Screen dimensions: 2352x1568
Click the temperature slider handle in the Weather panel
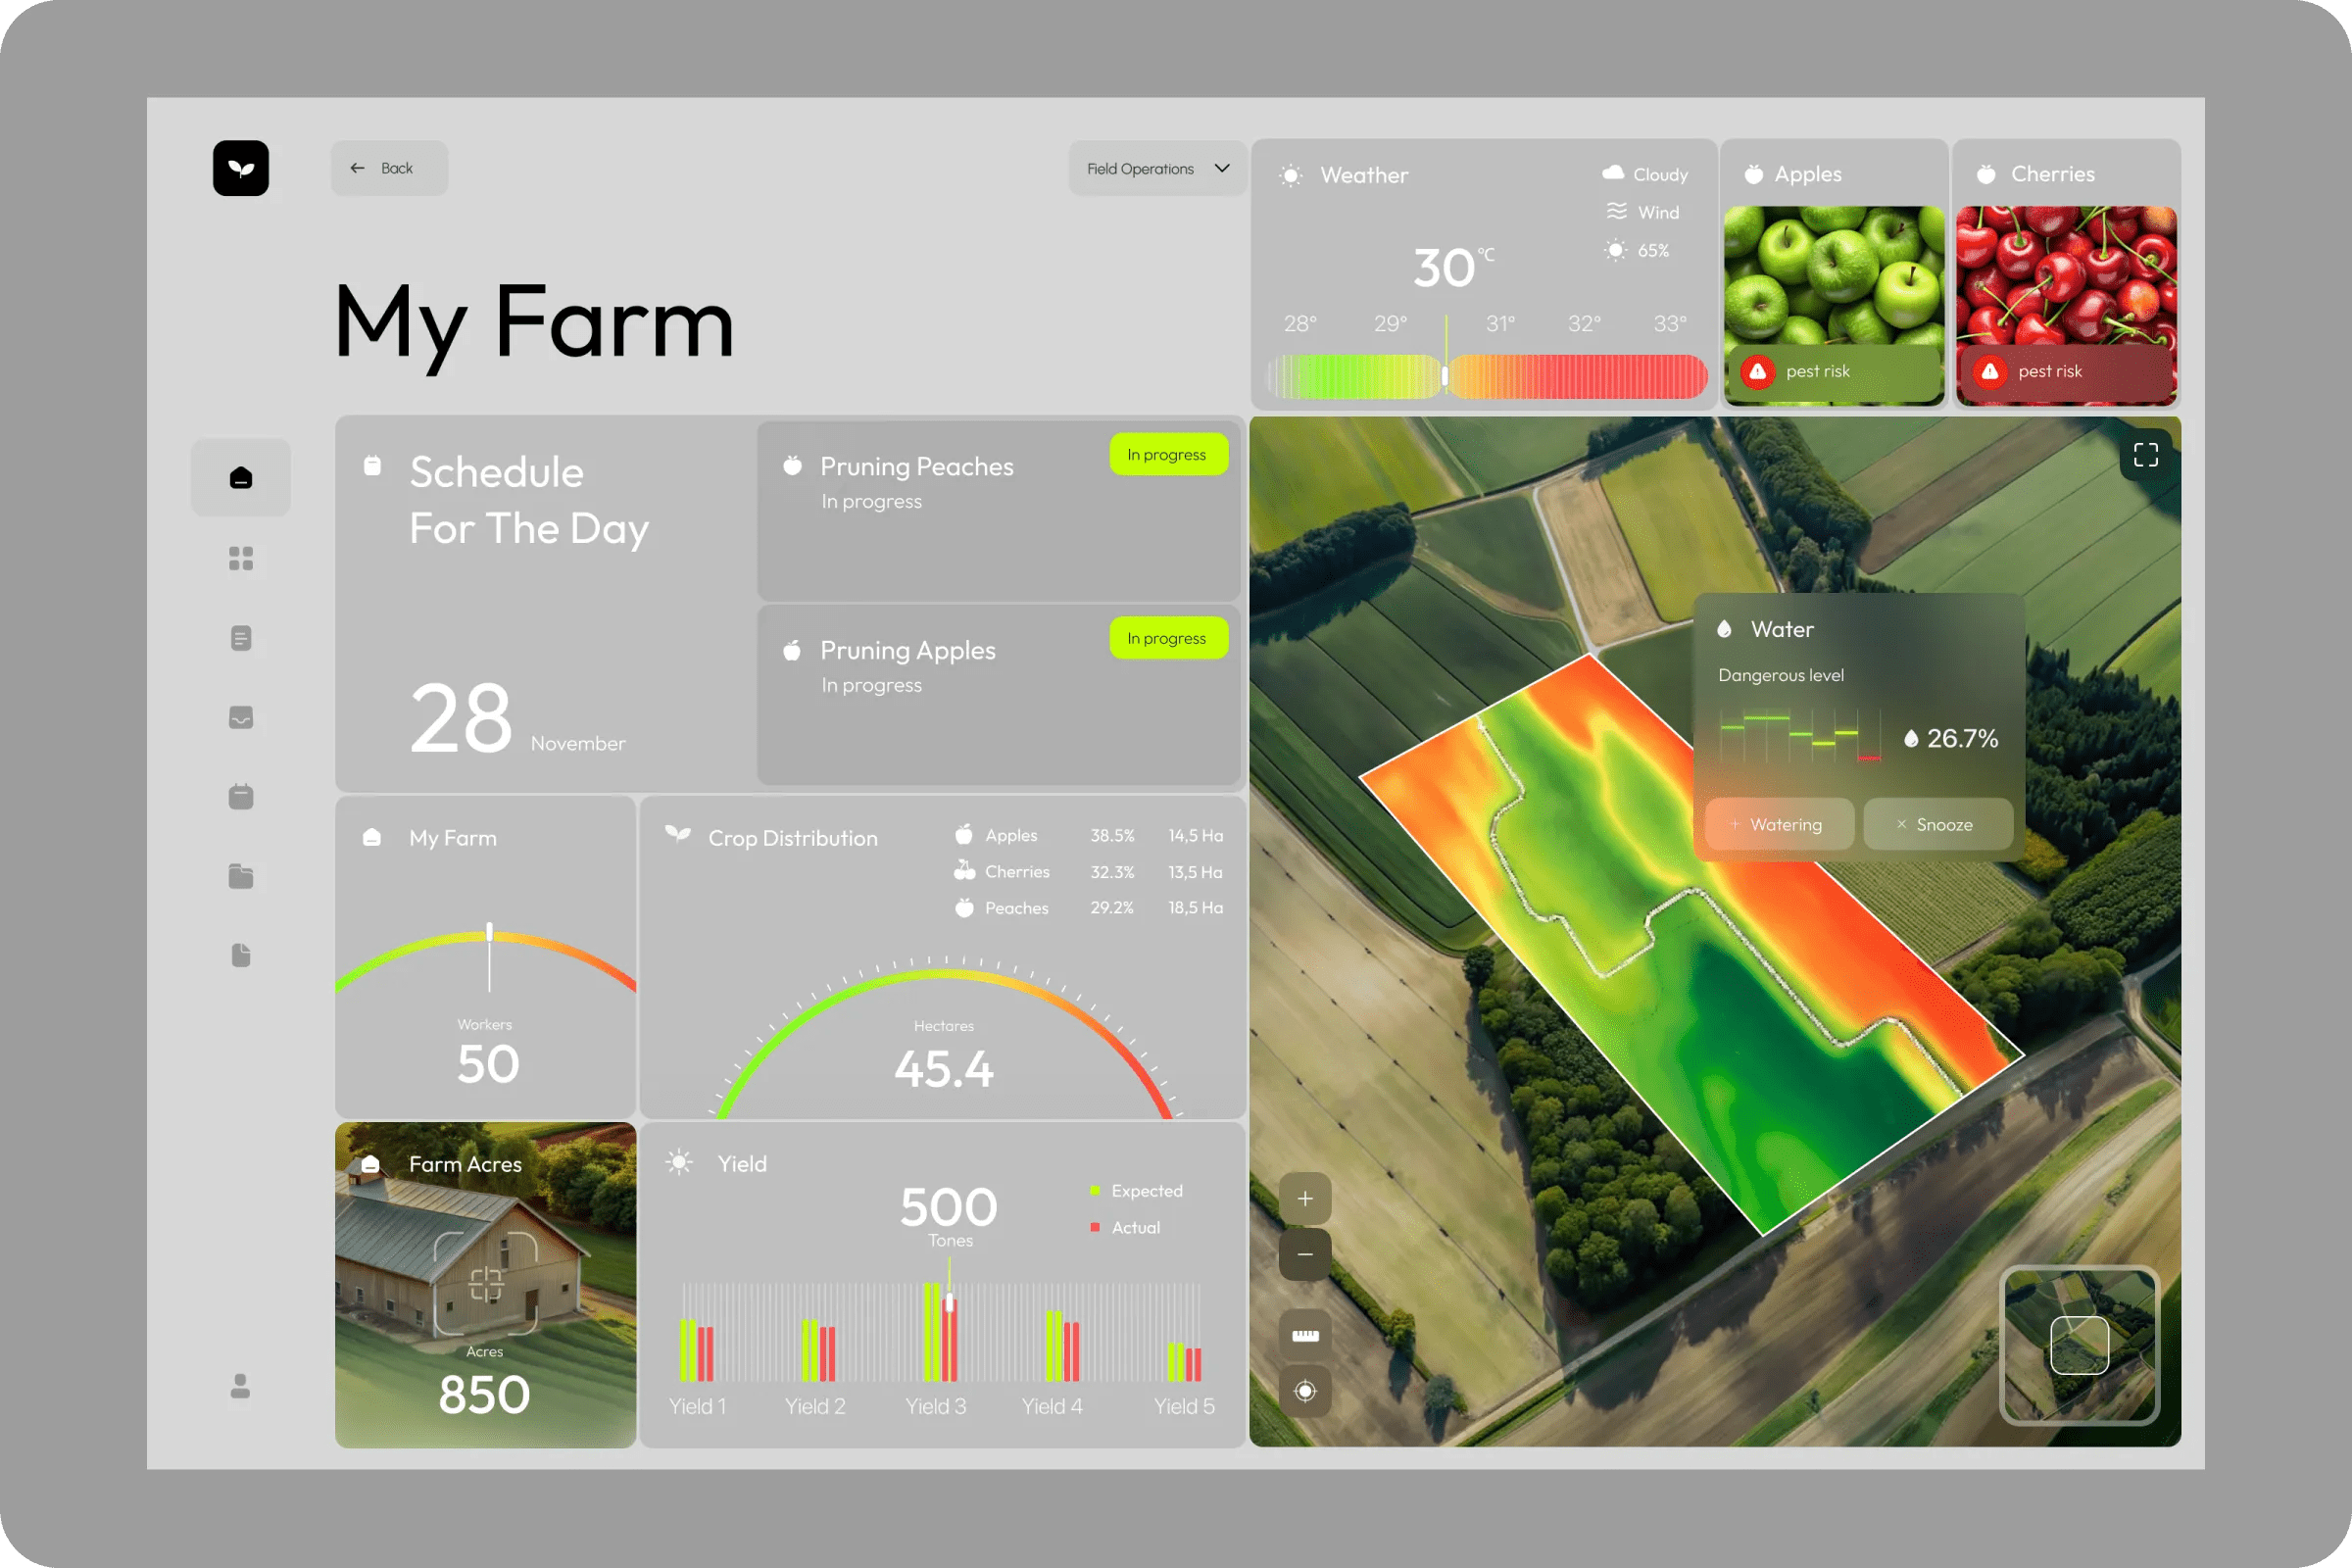1447,375
